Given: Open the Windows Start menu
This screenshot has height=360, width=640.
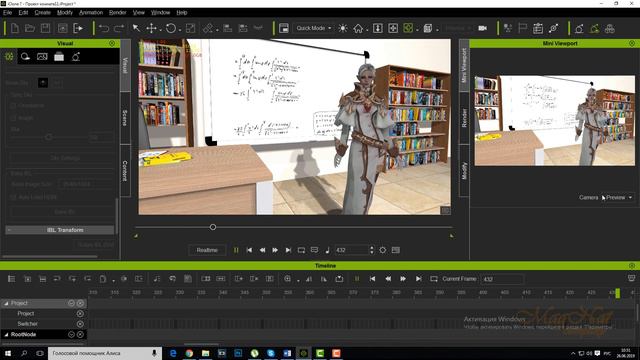Looking at the screenshot, I should coord(8,353).
